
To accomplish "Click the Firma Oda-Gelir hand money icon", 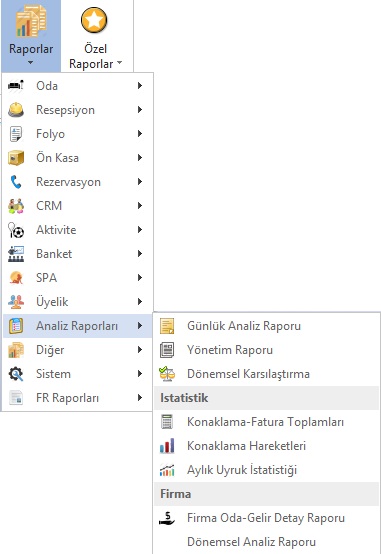I will [x=167, y=518].
